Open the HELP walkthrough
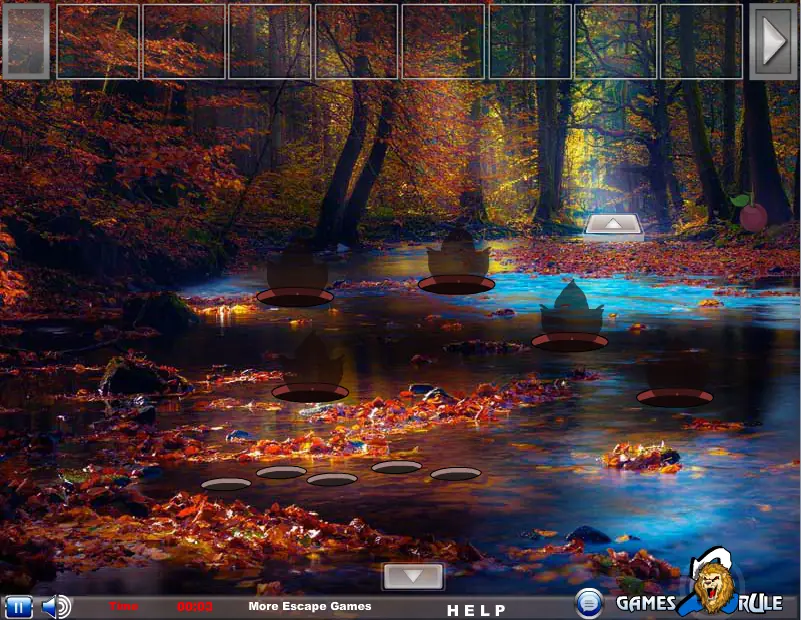This screenshot has width=801, height=620. point(477,610)
